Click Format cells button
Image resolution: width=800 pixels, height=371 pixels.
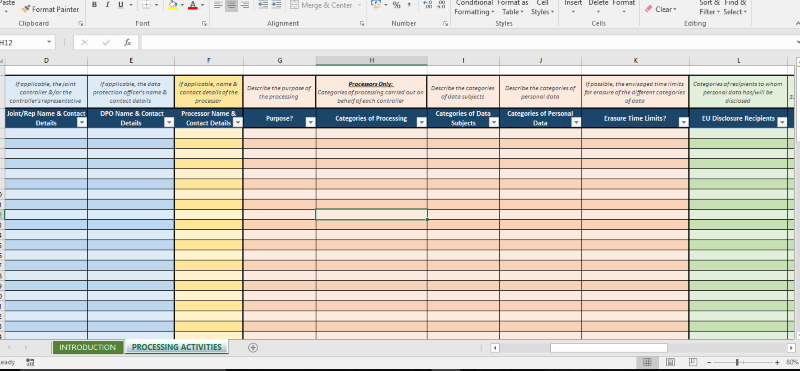(x=623, y=6)
